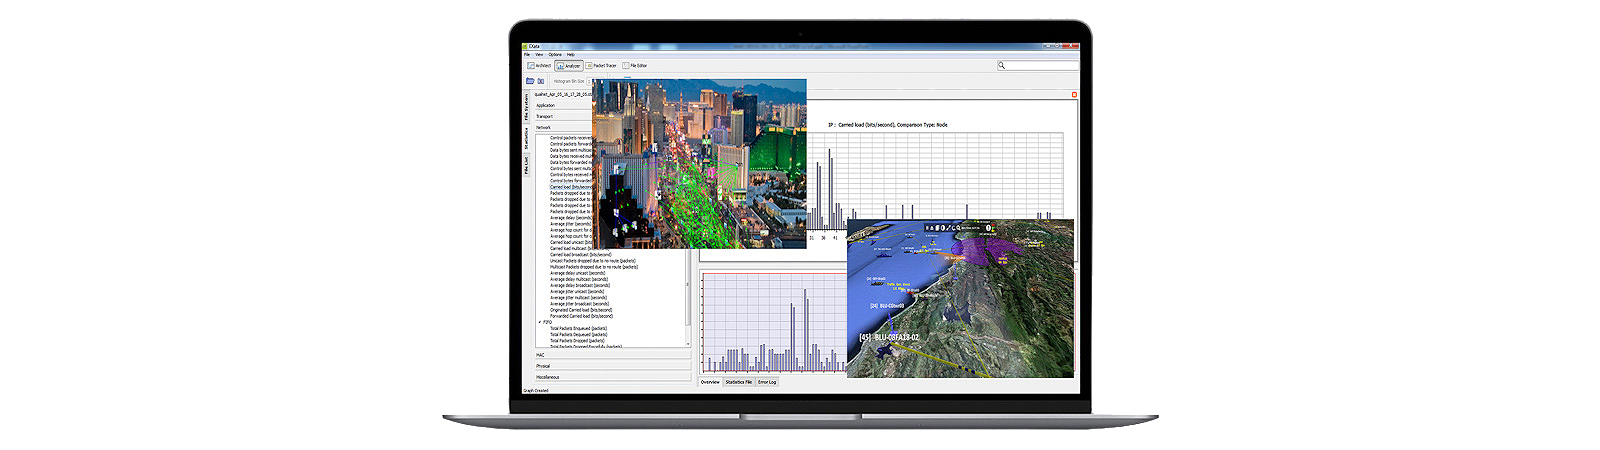This screenshot has width=1600, height=450.
Task: Switch to the Statistics File tab
Action: (x=739, y=382)
